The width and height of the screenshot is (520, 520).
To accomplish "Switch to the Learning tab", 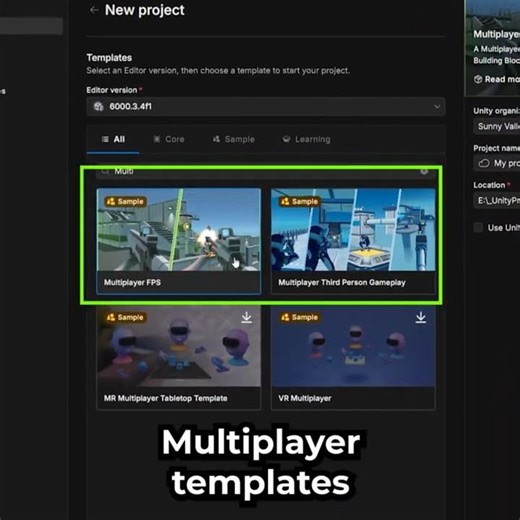I will click(306, 139).
